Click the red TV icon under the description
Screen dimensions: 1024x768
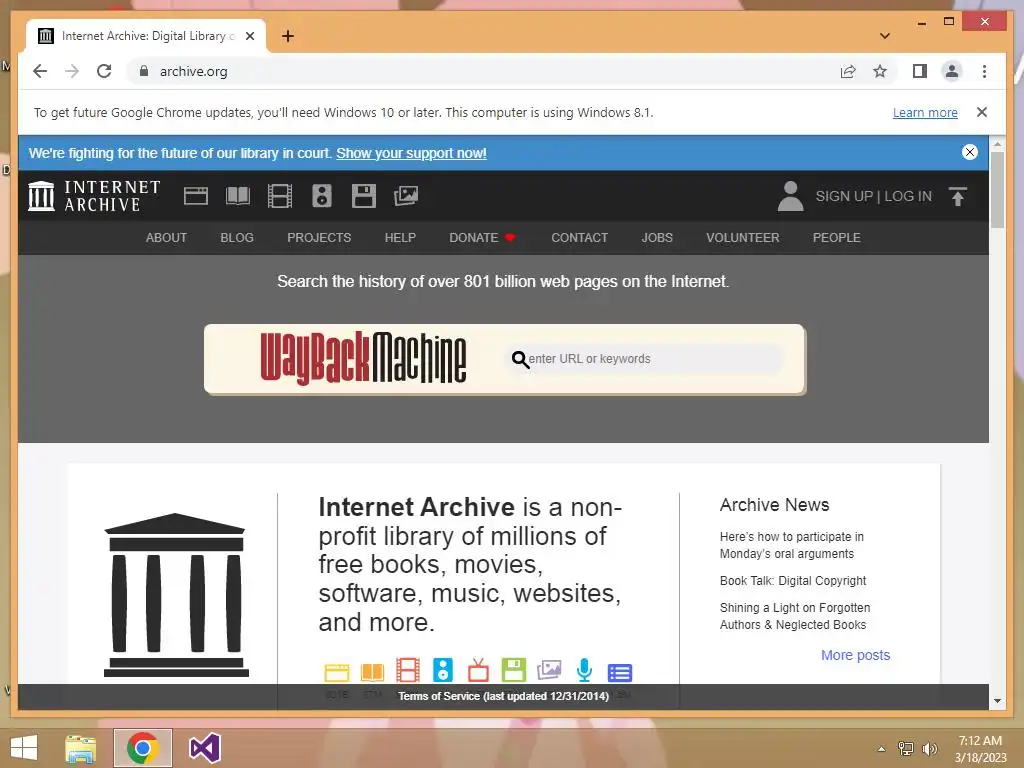pos(478,671)
